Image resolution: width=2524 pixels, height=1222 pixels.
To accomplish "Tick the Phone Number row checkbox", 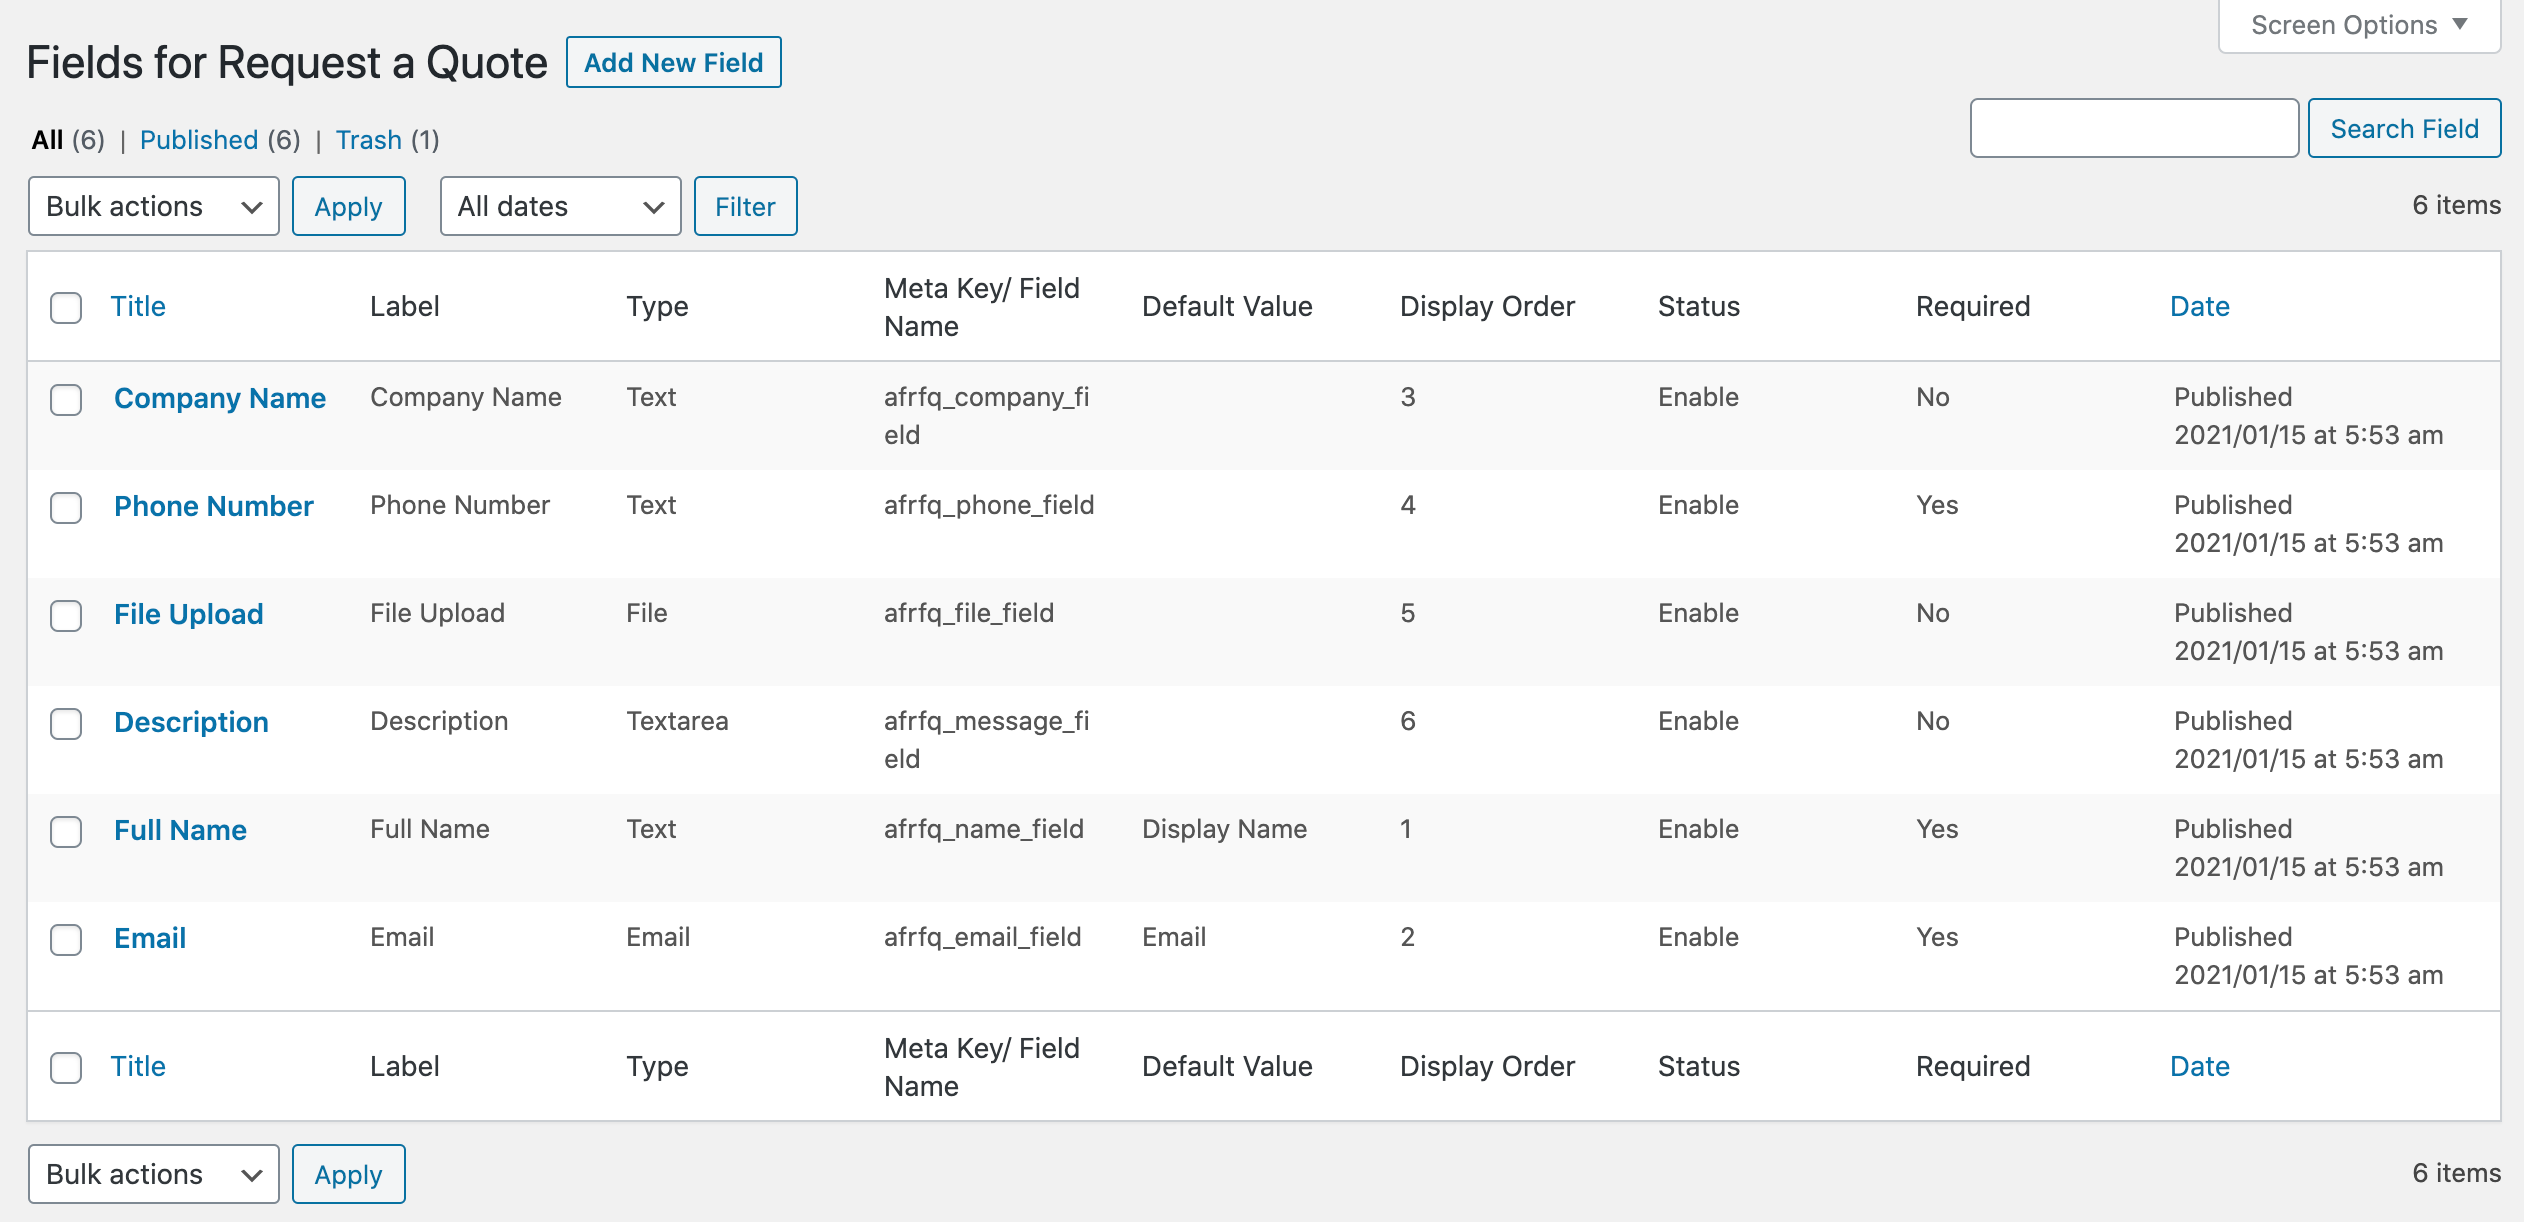I will (66, 507).
